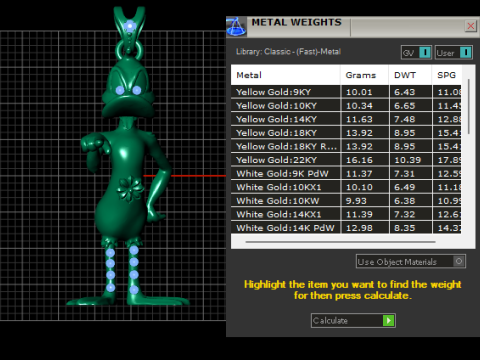Select Yellow Gold:18KY R... row
Screen dimensions: 480x360
[346, 146]
